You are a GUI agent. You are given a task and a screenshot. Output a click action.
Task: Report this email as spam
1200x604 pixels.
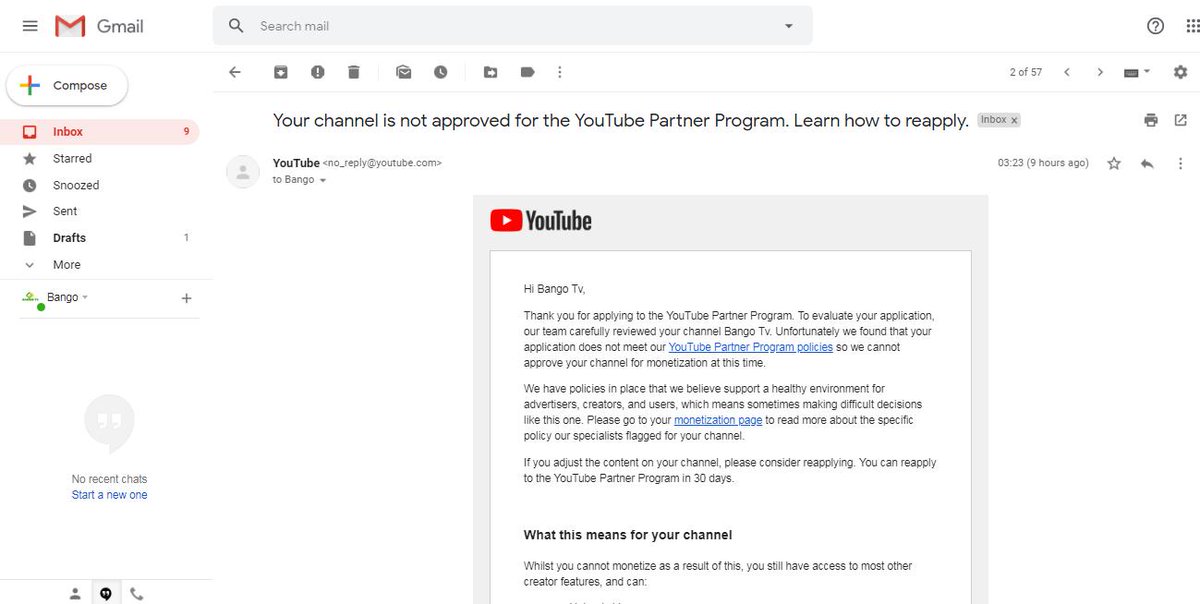pyautogui.click(x=318, y=72)
